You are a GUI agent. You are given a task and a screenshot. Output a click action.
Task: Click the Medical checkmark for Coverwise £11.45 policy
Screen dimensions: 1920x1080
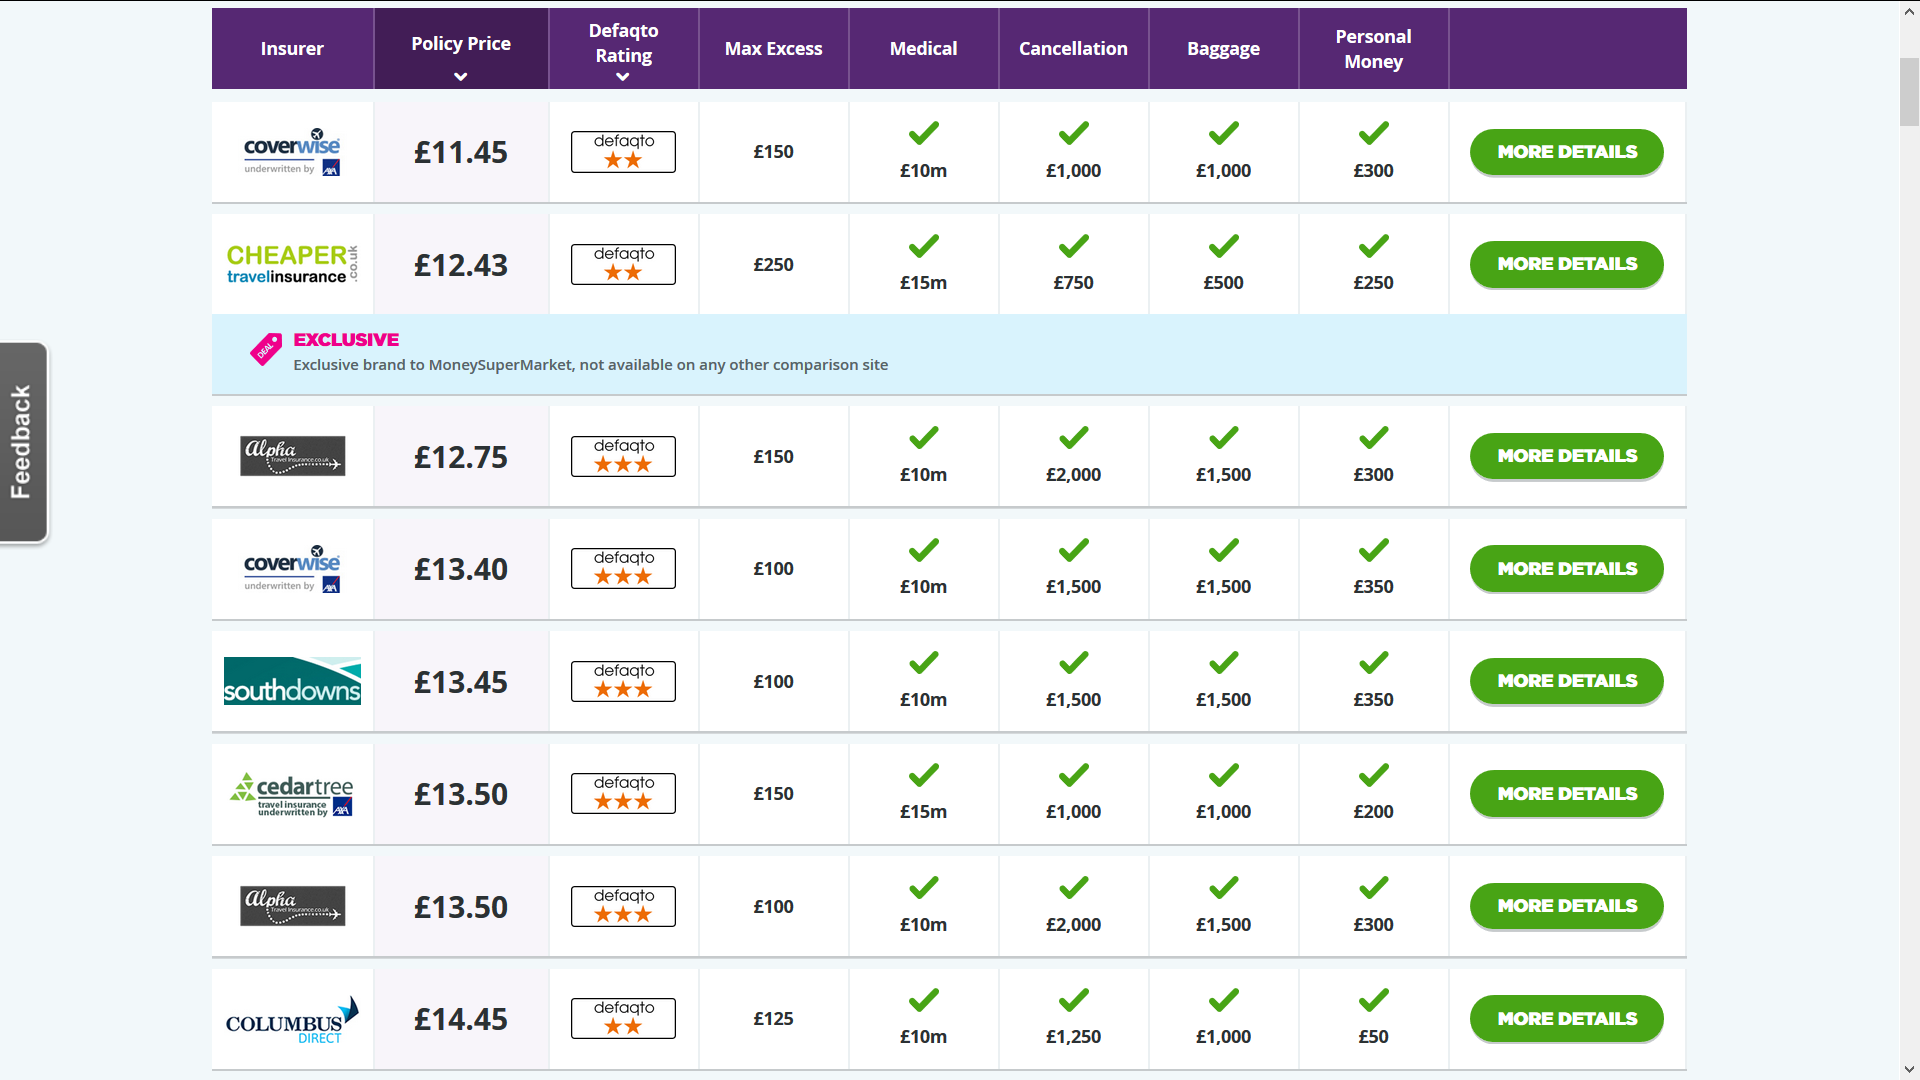(x=923, y=133)
